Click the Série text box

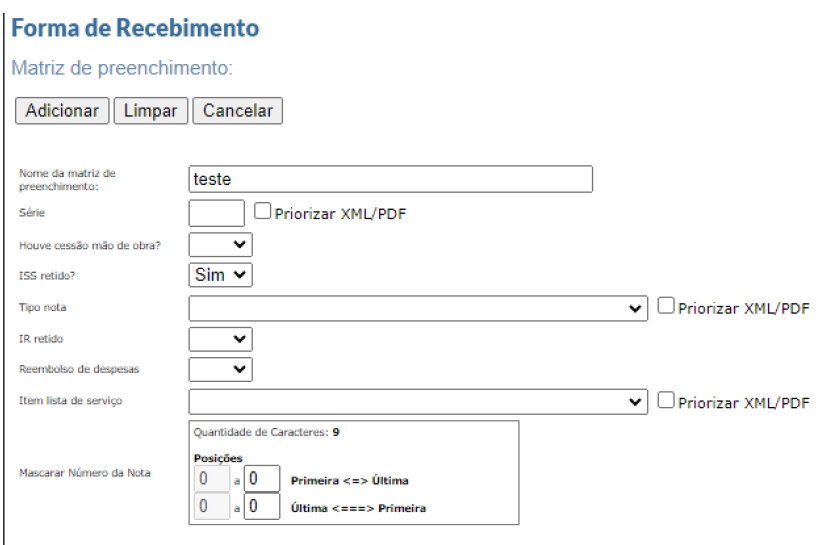[216, 212]
